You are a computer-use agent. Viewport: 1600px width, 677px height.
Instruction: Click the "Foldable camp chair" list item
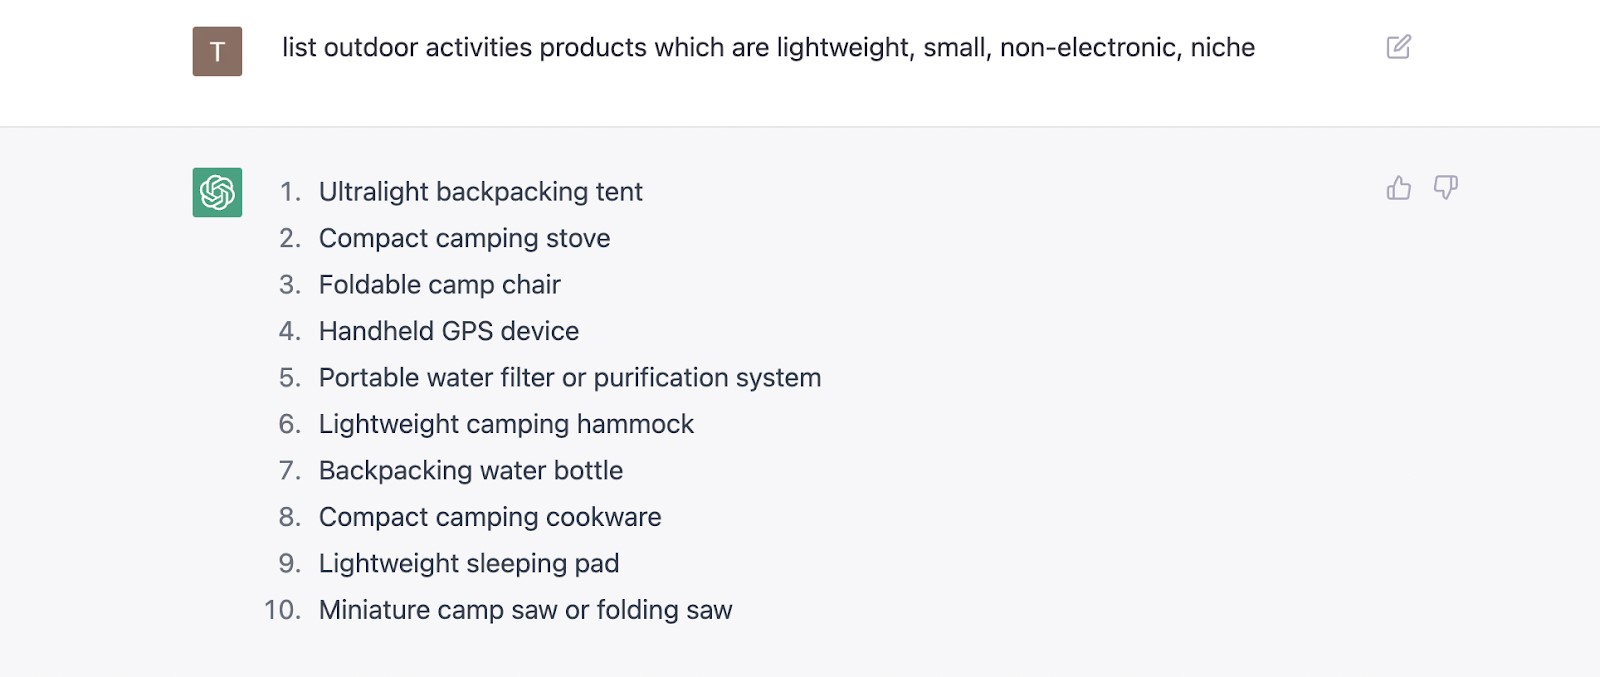point(439,285)
